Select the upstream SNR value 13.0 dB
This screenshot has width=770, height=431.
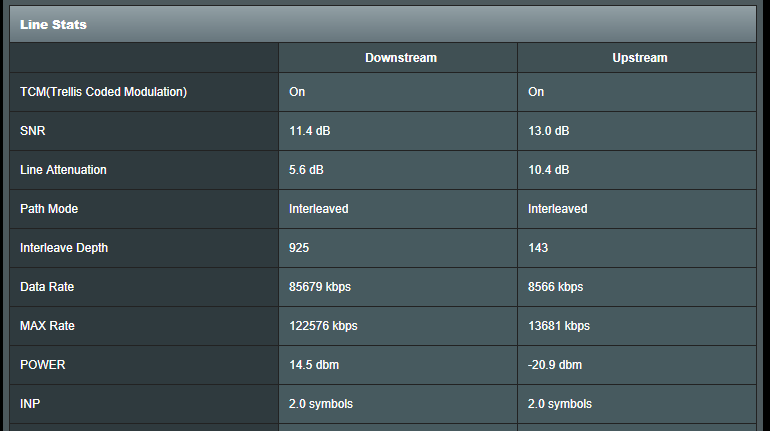pos(549,131)
